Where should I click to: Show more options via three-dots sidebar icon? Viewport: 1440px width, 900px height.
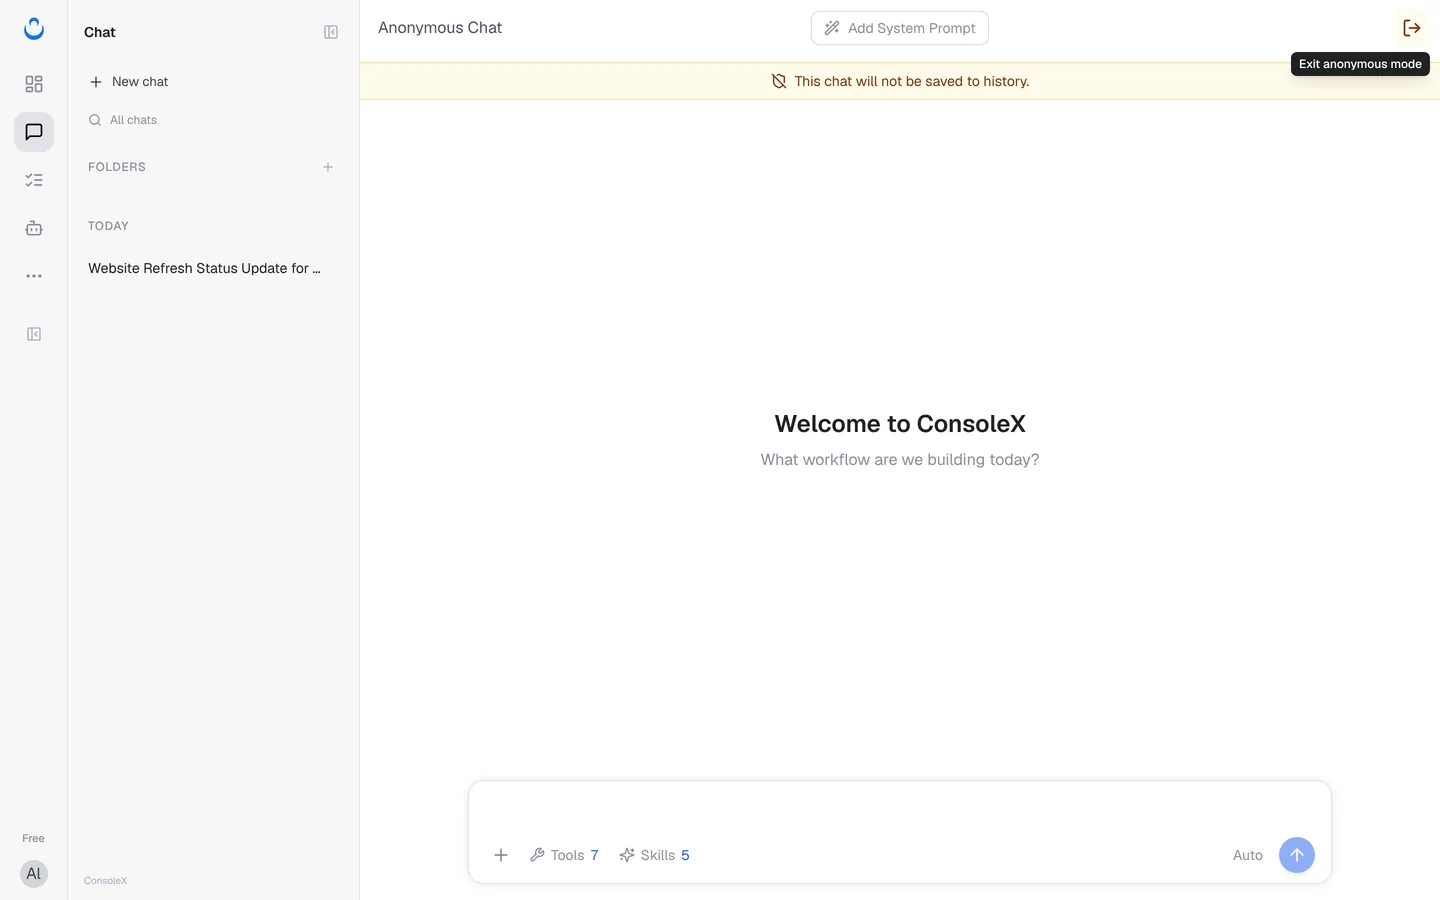point(34,276)
